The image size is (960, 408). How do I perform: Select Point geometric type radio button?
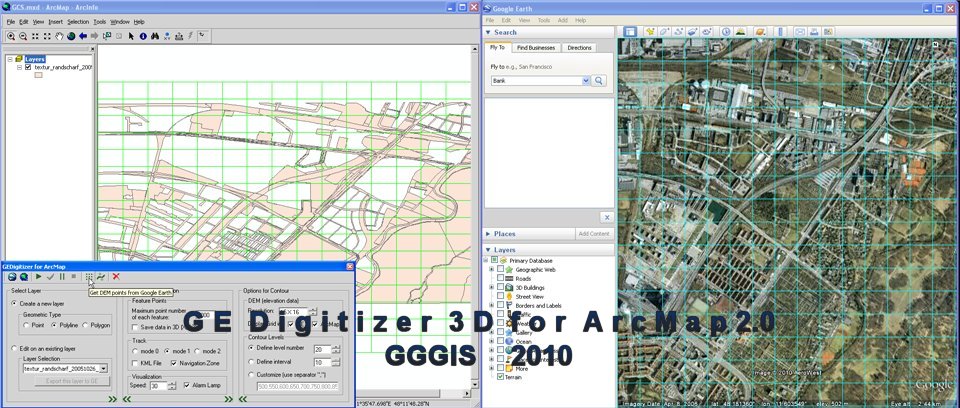point(26,325)
